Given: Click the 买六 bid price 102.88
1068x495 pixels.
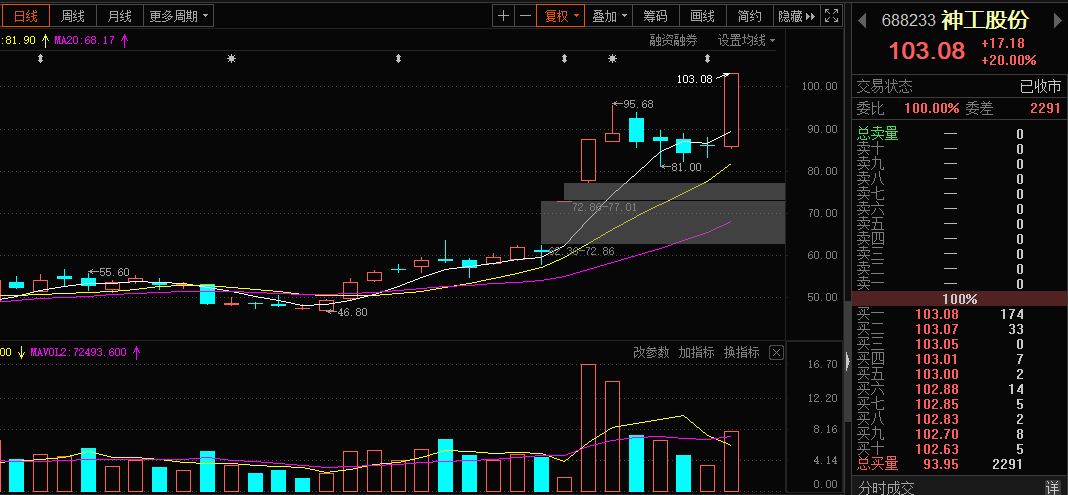Looking at the screenshot, I should [x=937, y=389].
